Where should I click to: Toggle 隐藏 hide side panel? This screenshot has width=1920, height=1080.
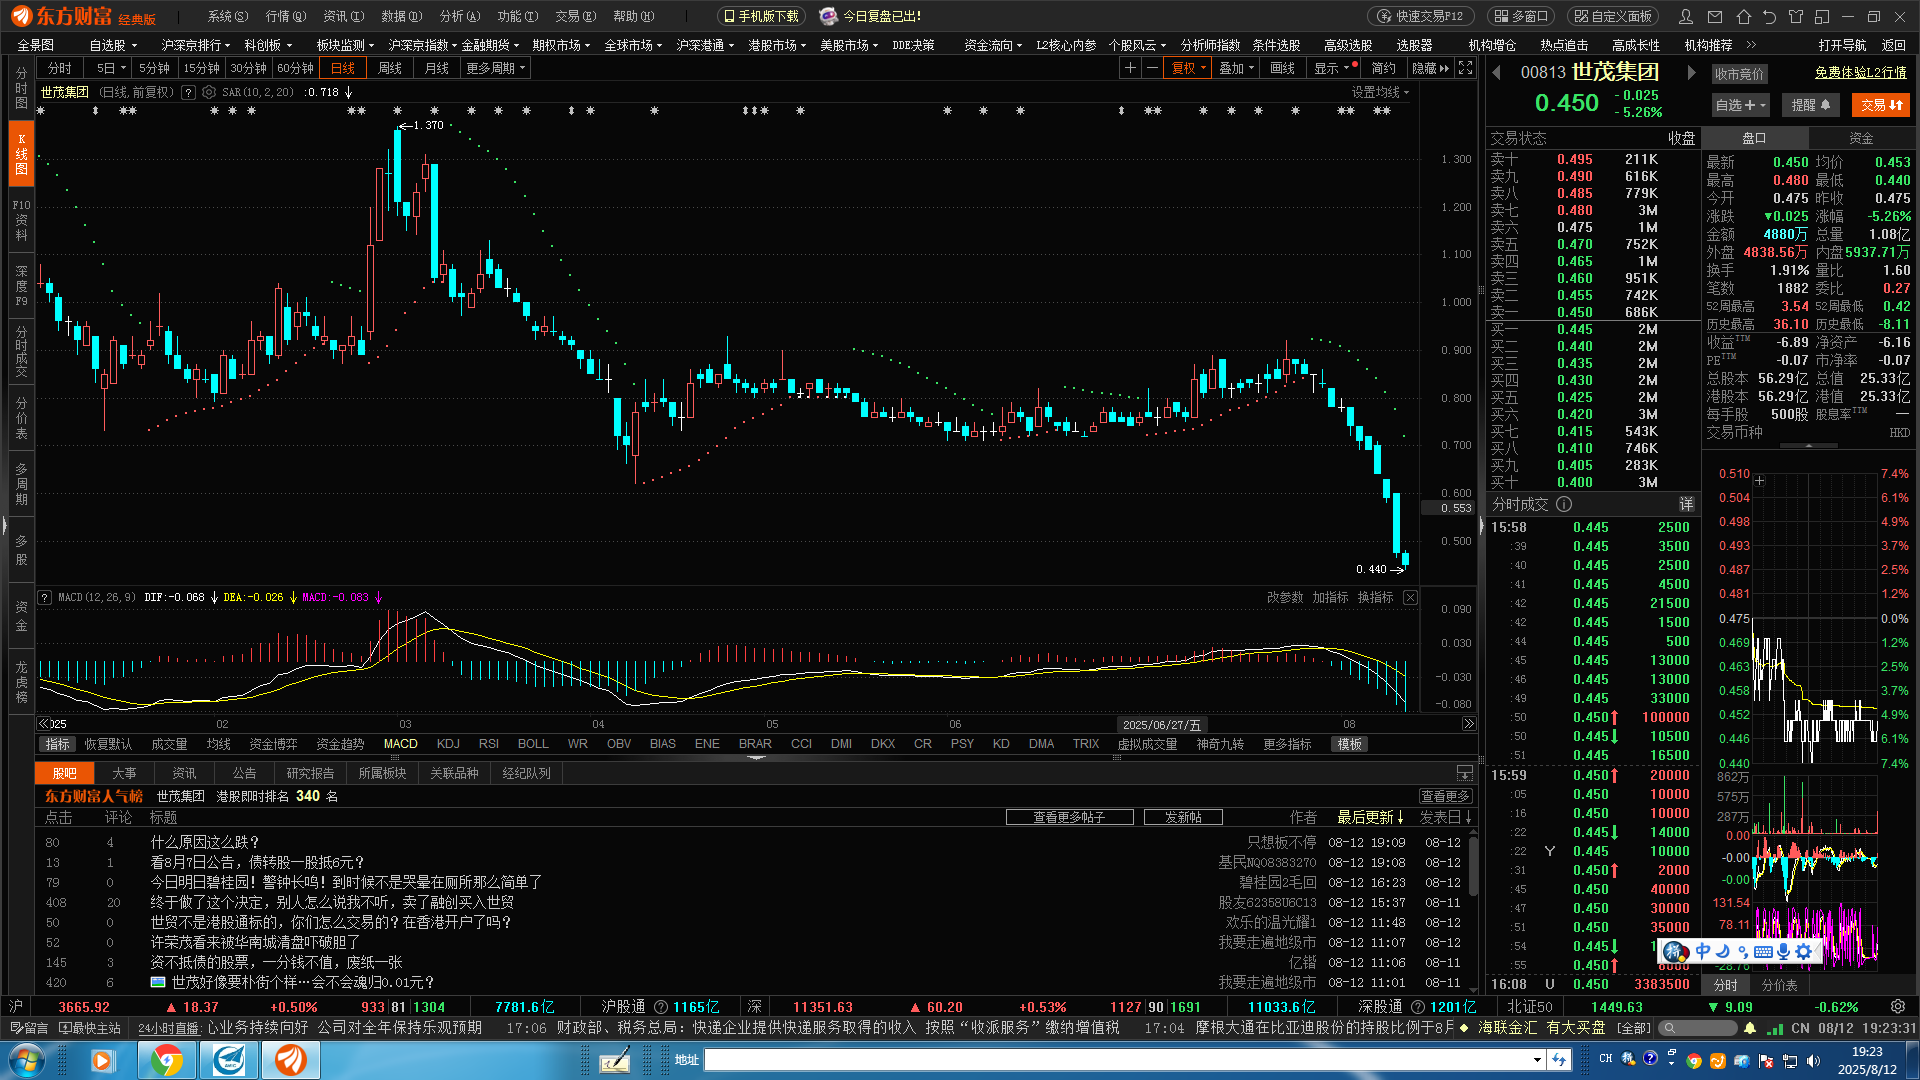[x=1430, y=68]
